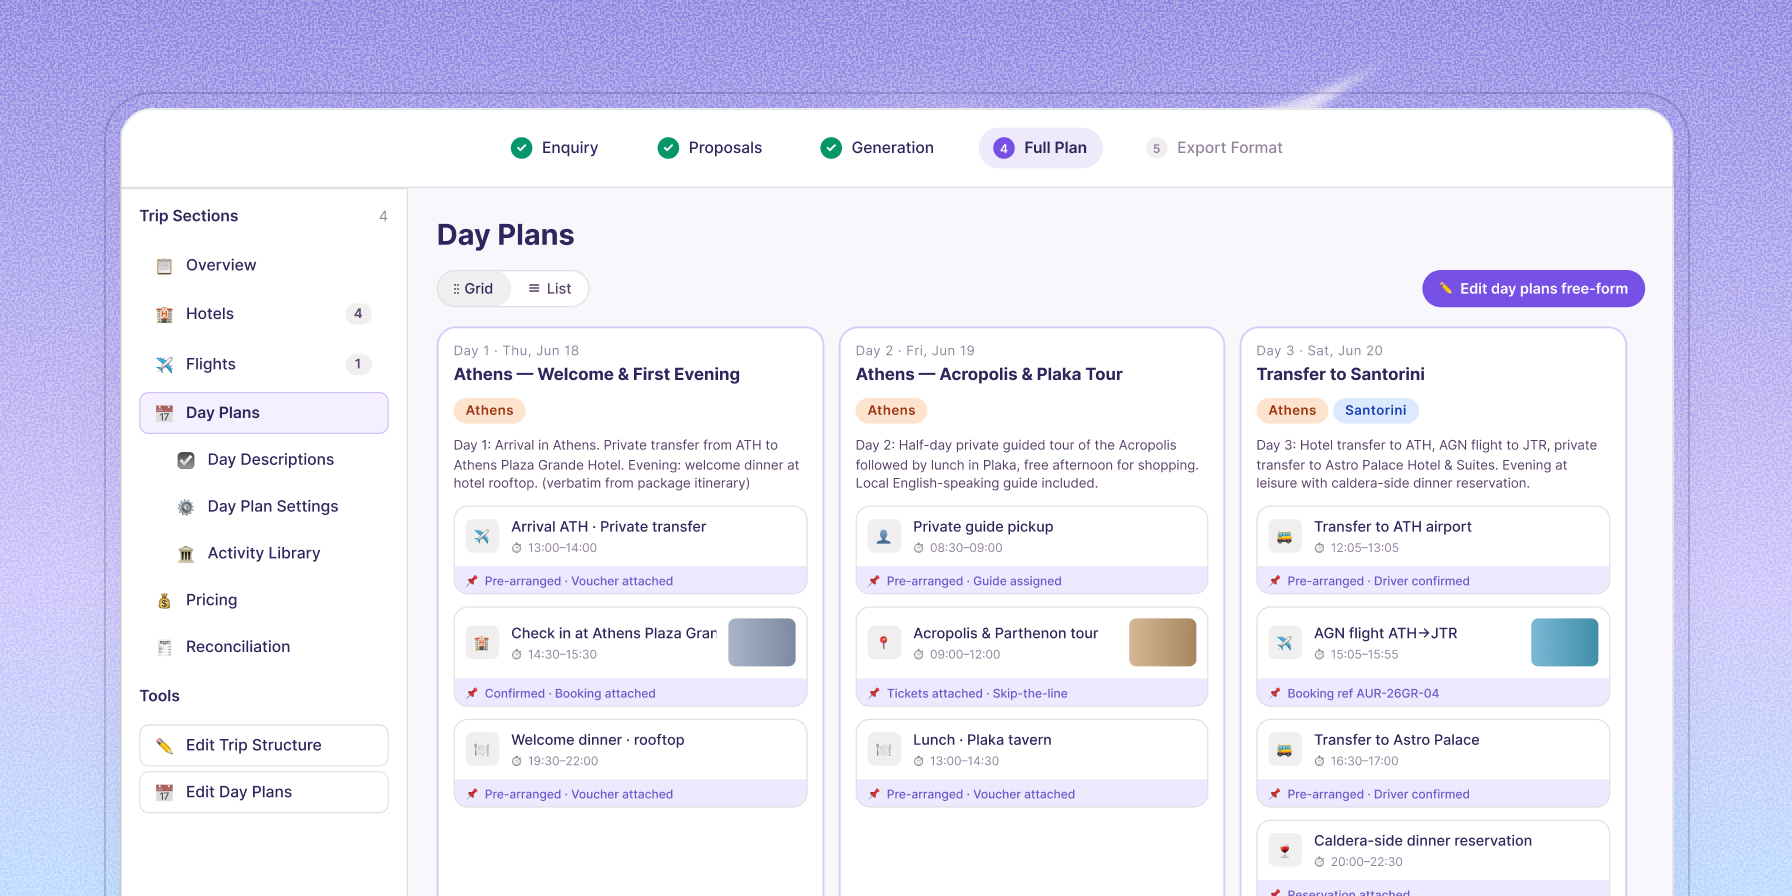This screenshot has width=1792, height=896.
Task: Click the Day Plan Settings gear icon
Action: pyautogui.click(x=186, y=507)
